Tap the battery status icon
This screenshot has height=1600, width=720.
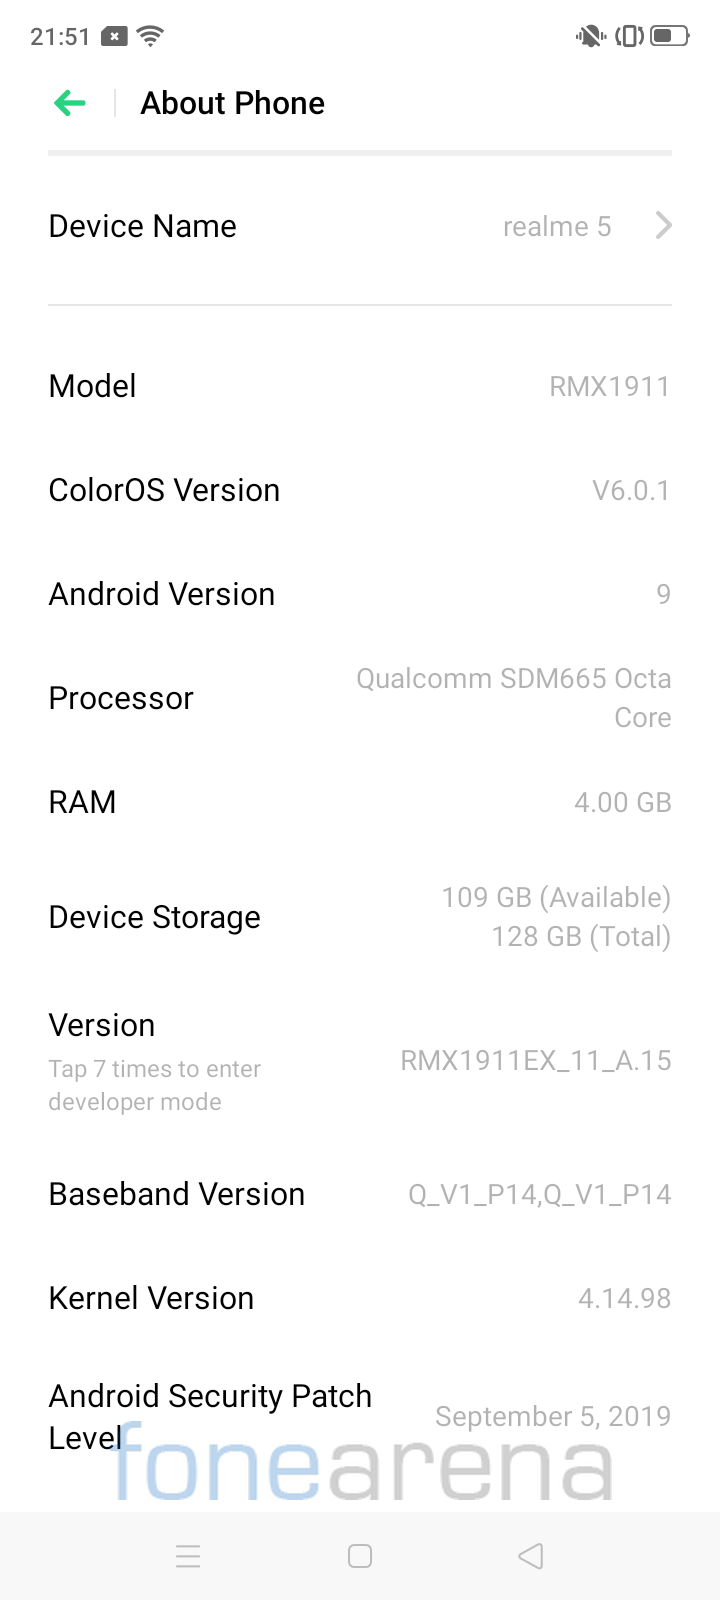[x=669, y=37]
